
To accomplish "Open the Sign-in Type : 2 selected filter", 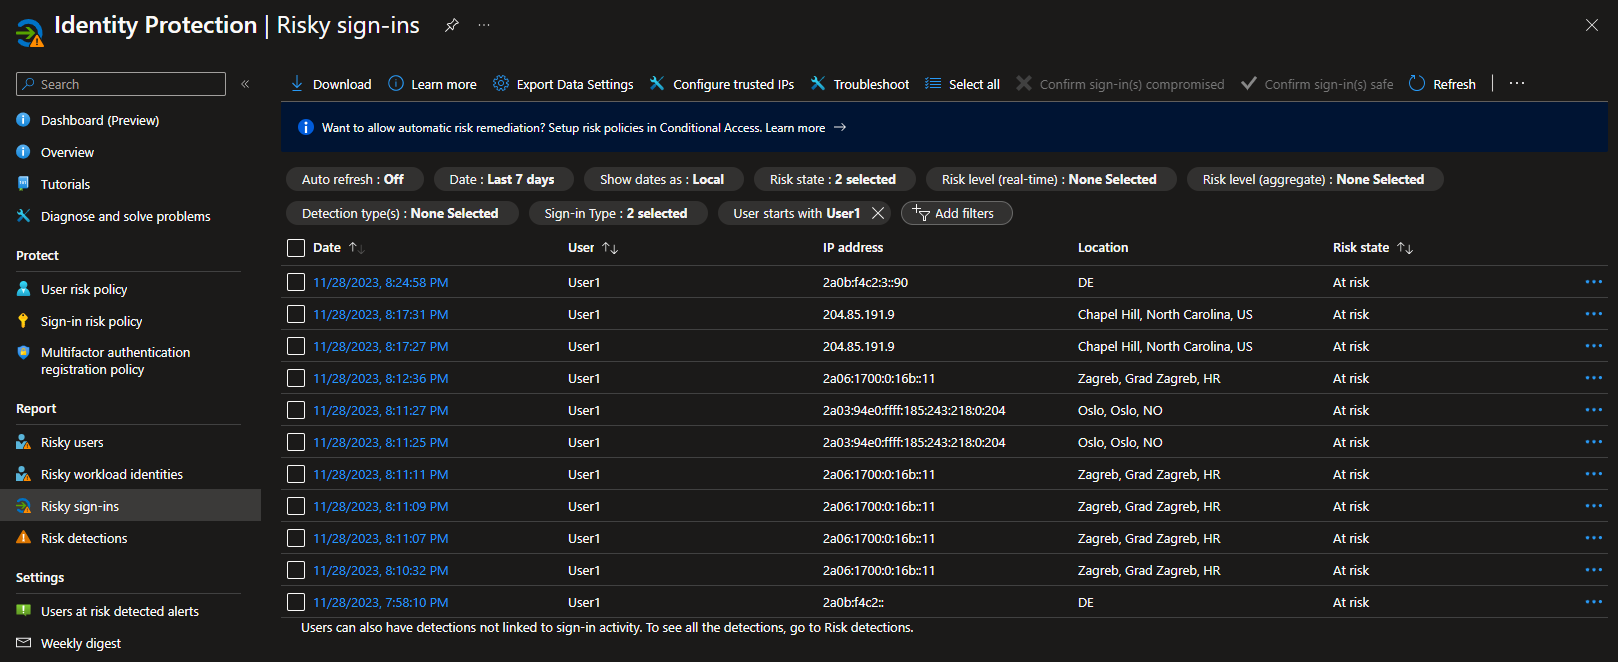I will [616, 213].
